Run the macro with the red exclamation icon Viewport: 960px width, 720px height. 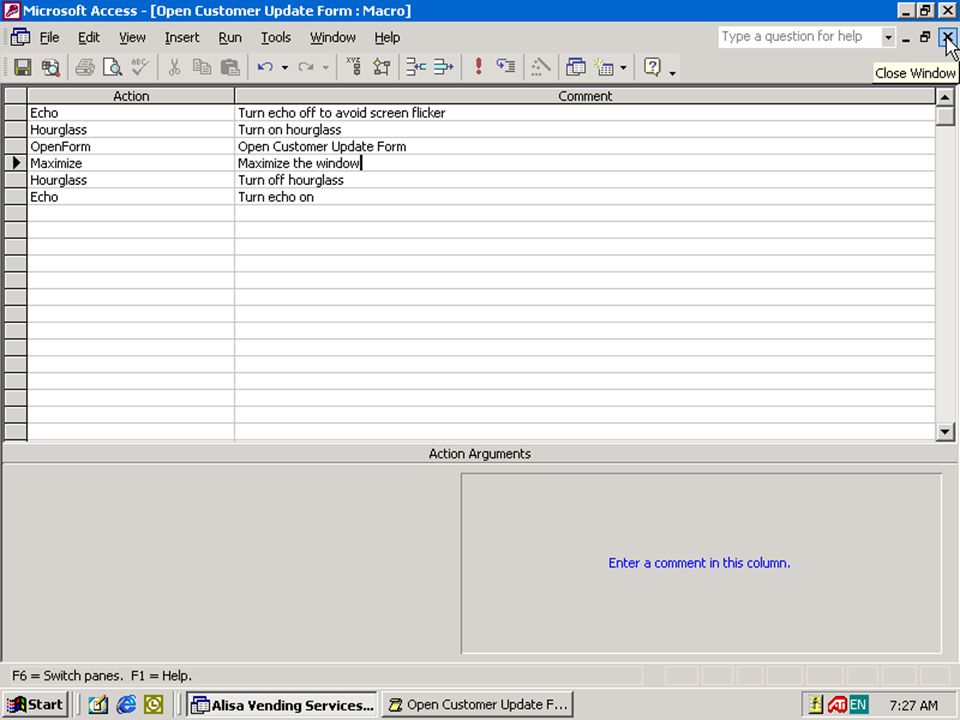(x=479, y=67)
